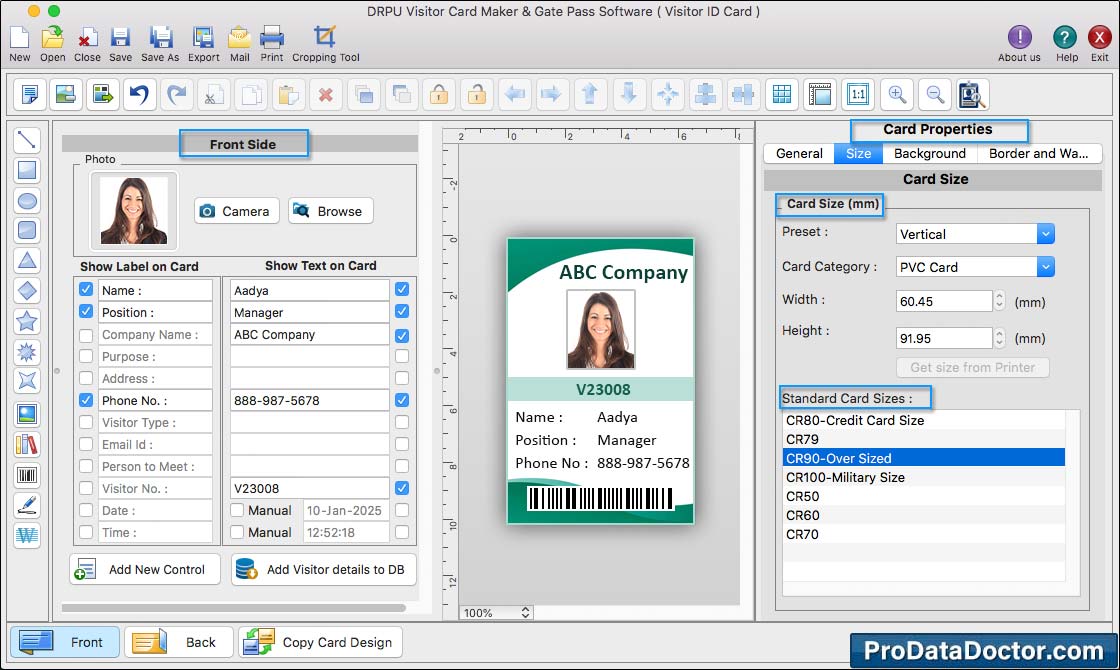Click the Phone No. field 888-987-5678
Image resolution: width=1120 pixels, height=670 pixels.
309,400
